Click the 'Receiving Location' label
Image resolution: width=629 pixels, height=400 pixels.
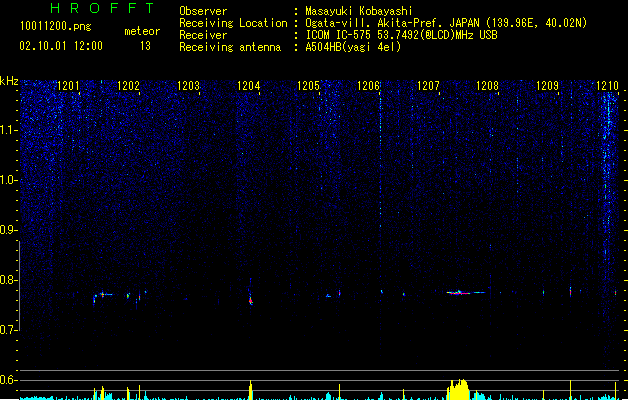tap(233, 23)
